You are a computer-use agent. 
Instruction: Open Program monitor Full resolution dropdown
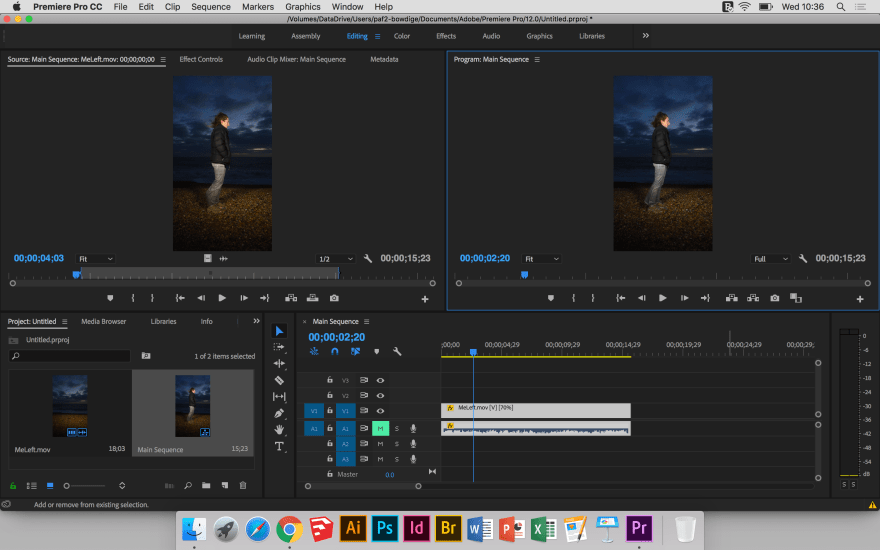click(x=771, y=259)
